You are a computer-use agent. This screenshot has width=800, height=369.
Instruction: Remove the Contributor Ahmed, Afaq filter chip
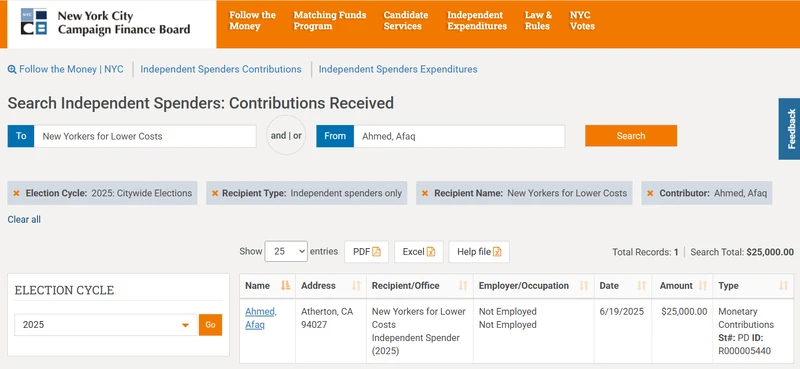tap(650, 193)
